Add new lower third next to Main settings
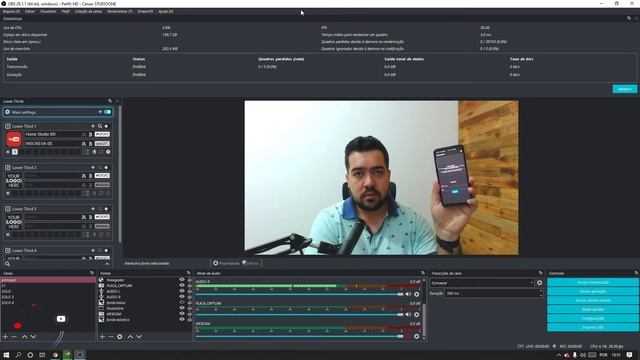The image size is (640, 360). coord(100,112)
